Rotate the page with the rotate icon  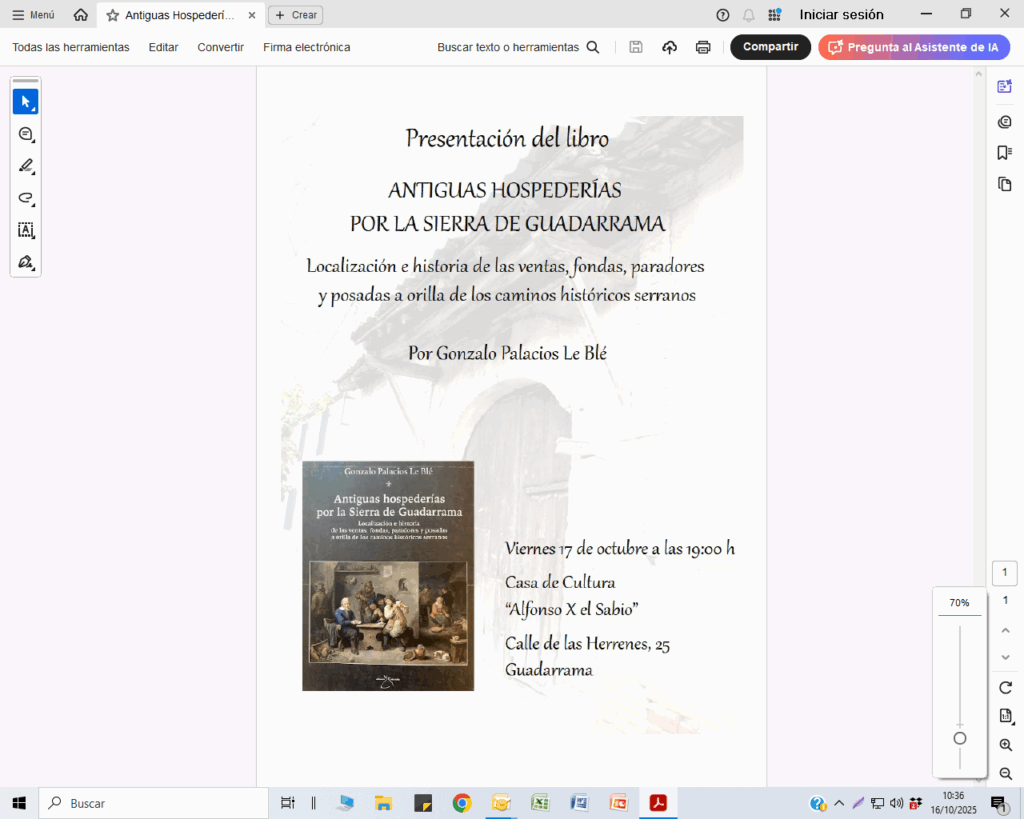[1005, 687]
